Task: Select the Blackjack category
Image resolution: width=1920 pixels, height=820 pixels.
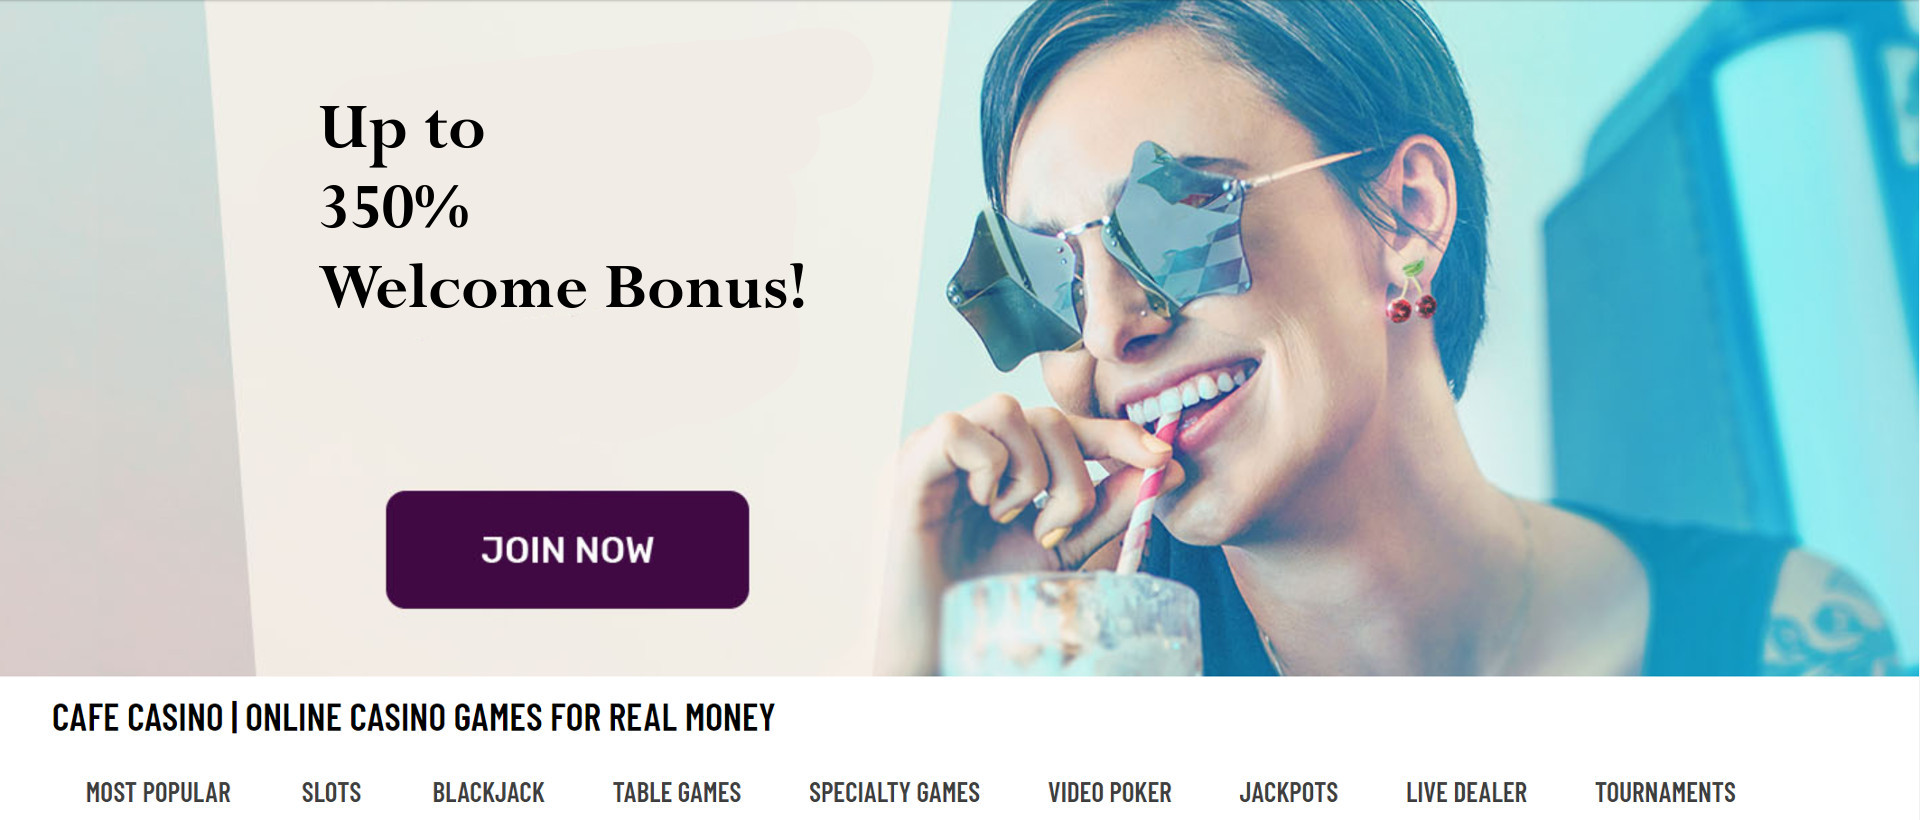Action: point(488,792)
